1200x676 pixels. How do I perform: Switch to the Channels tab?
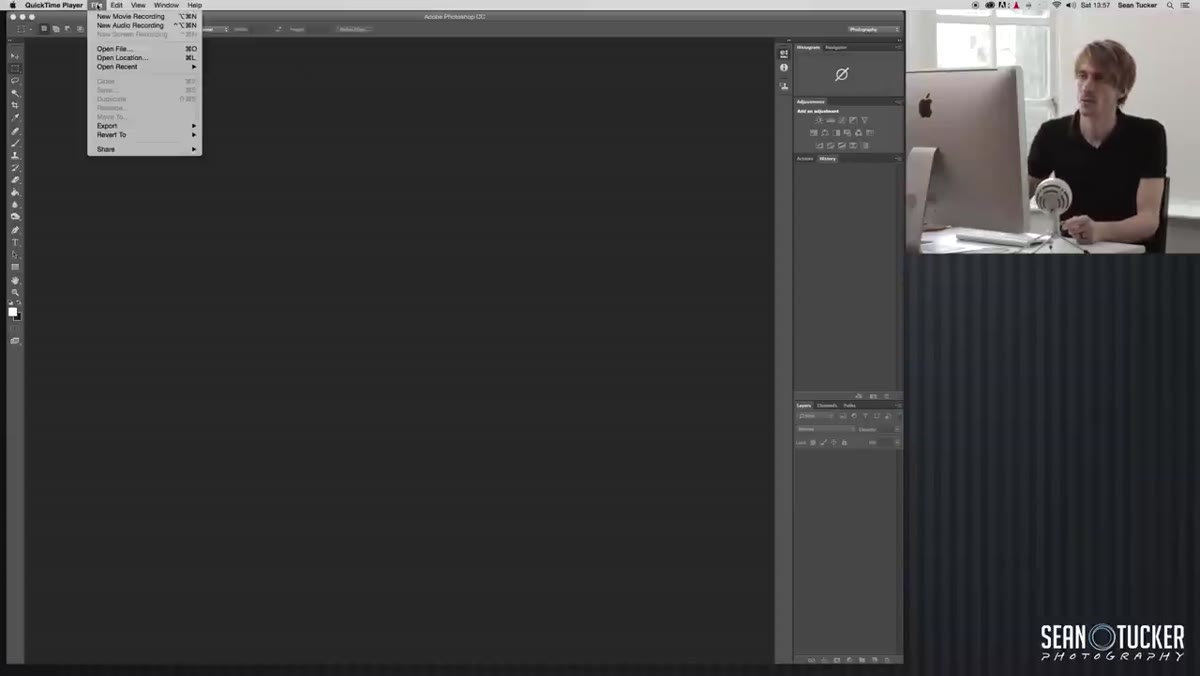click(x=827, y=405)
